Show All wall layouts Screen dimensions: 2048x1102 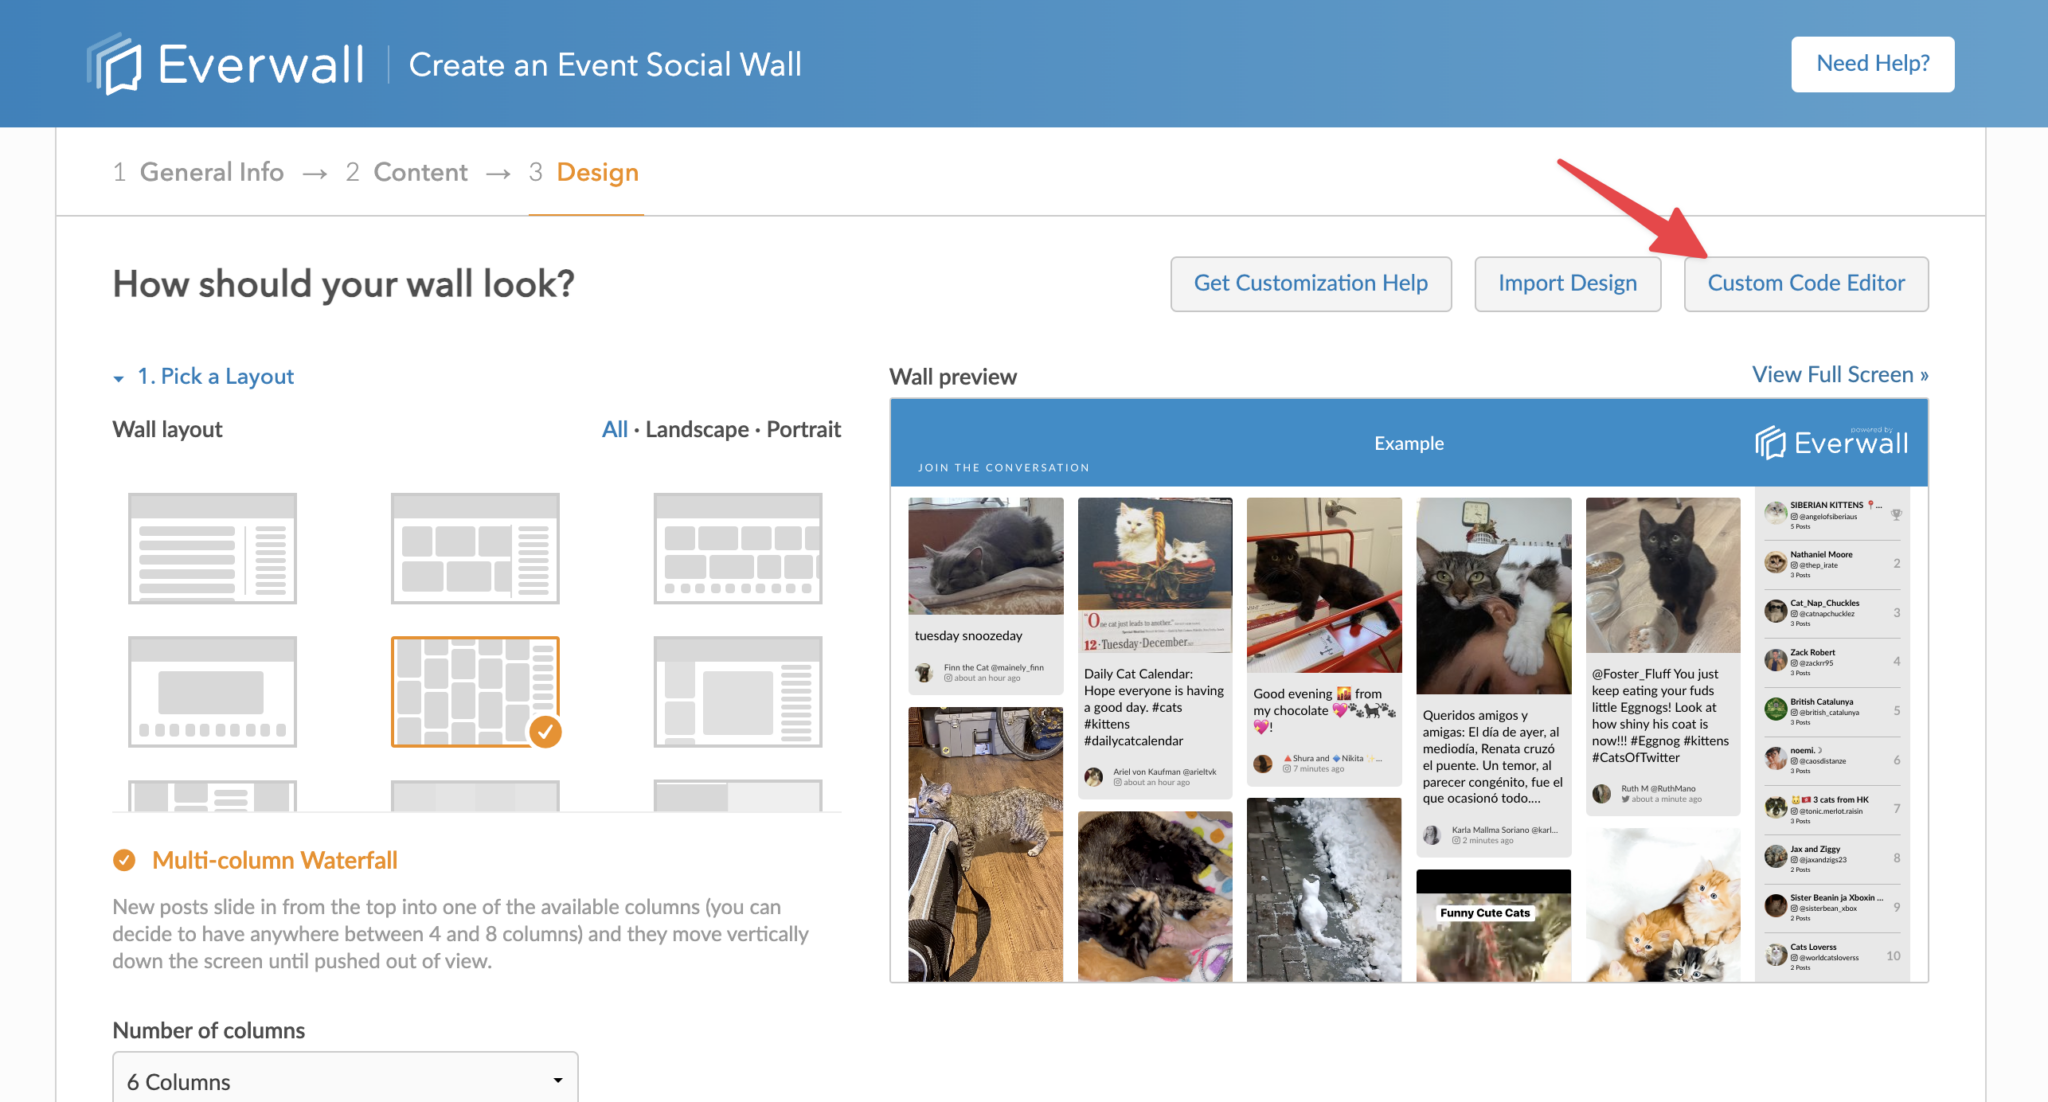coord(615,429)
